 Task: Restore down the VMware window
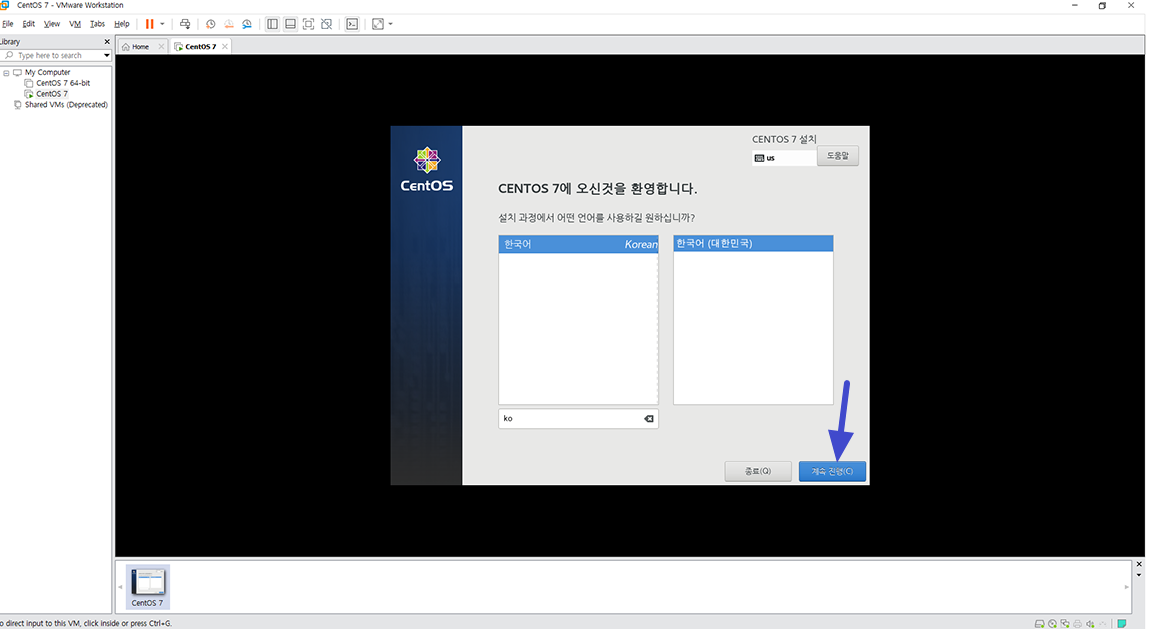coord(1102,6)
